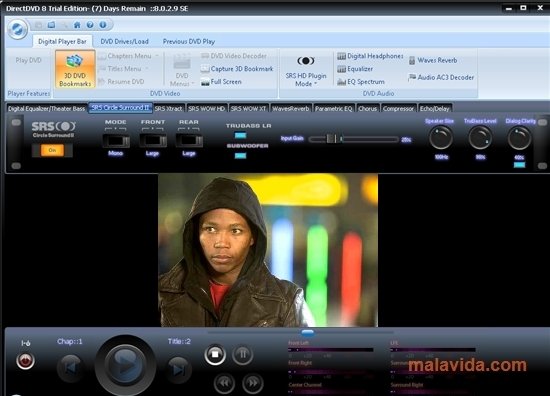Click the SRS HD Plugin Mode icon
Screen dimensions: 550x396
pos(306,61)
